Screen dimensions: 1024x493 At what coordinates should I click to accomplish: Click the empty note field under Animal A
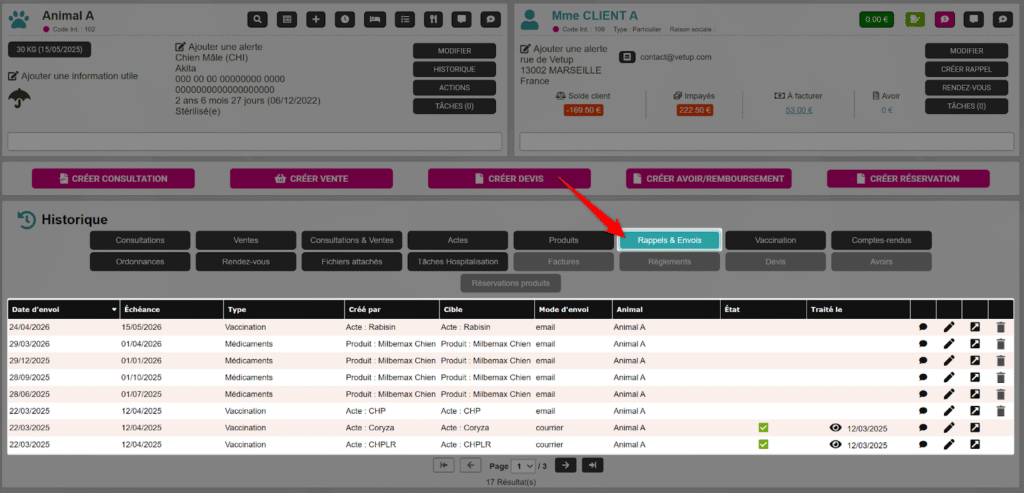[254, 141]
